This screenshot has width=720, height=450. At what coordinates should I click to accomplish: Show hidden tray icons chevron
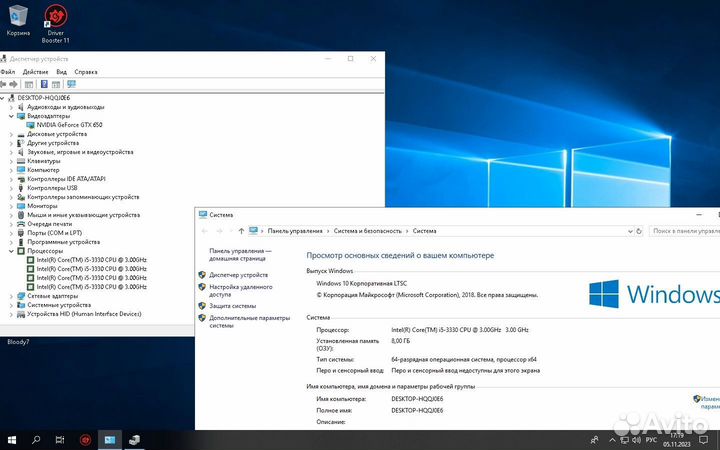tap(612, 440)
